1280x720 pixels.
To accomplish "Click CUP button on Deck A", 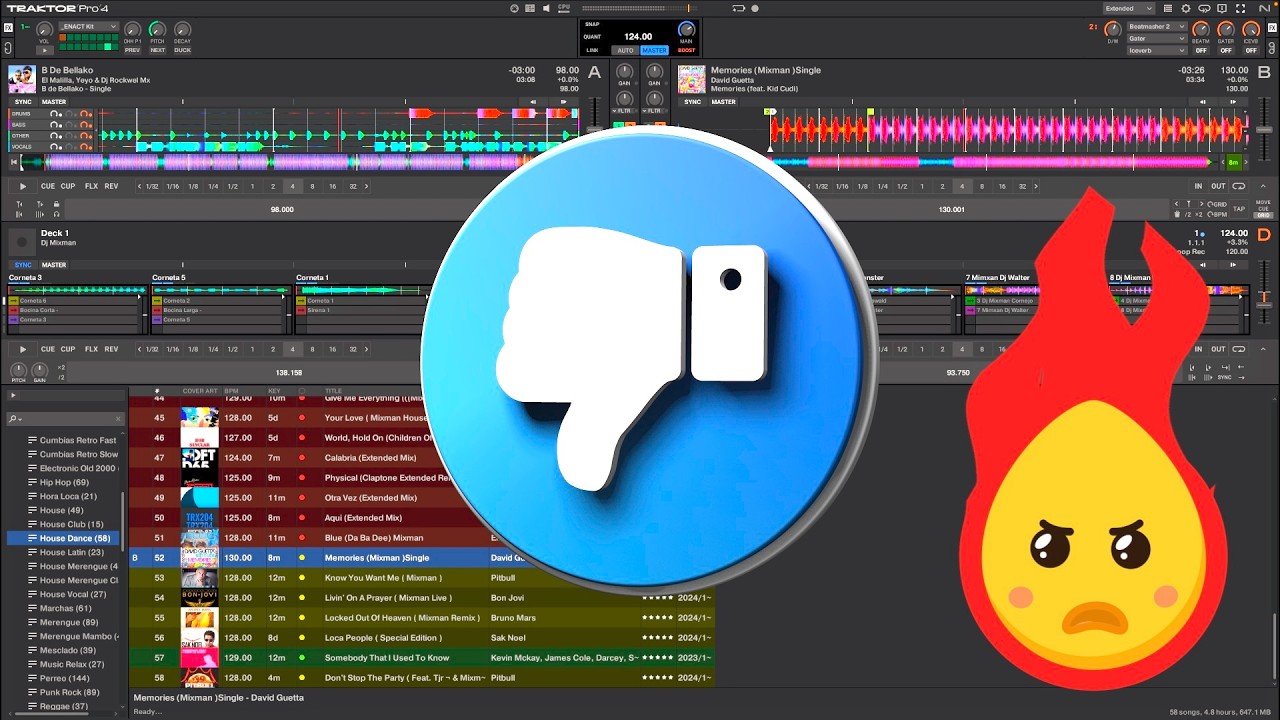I will click(x=68, y=186).
